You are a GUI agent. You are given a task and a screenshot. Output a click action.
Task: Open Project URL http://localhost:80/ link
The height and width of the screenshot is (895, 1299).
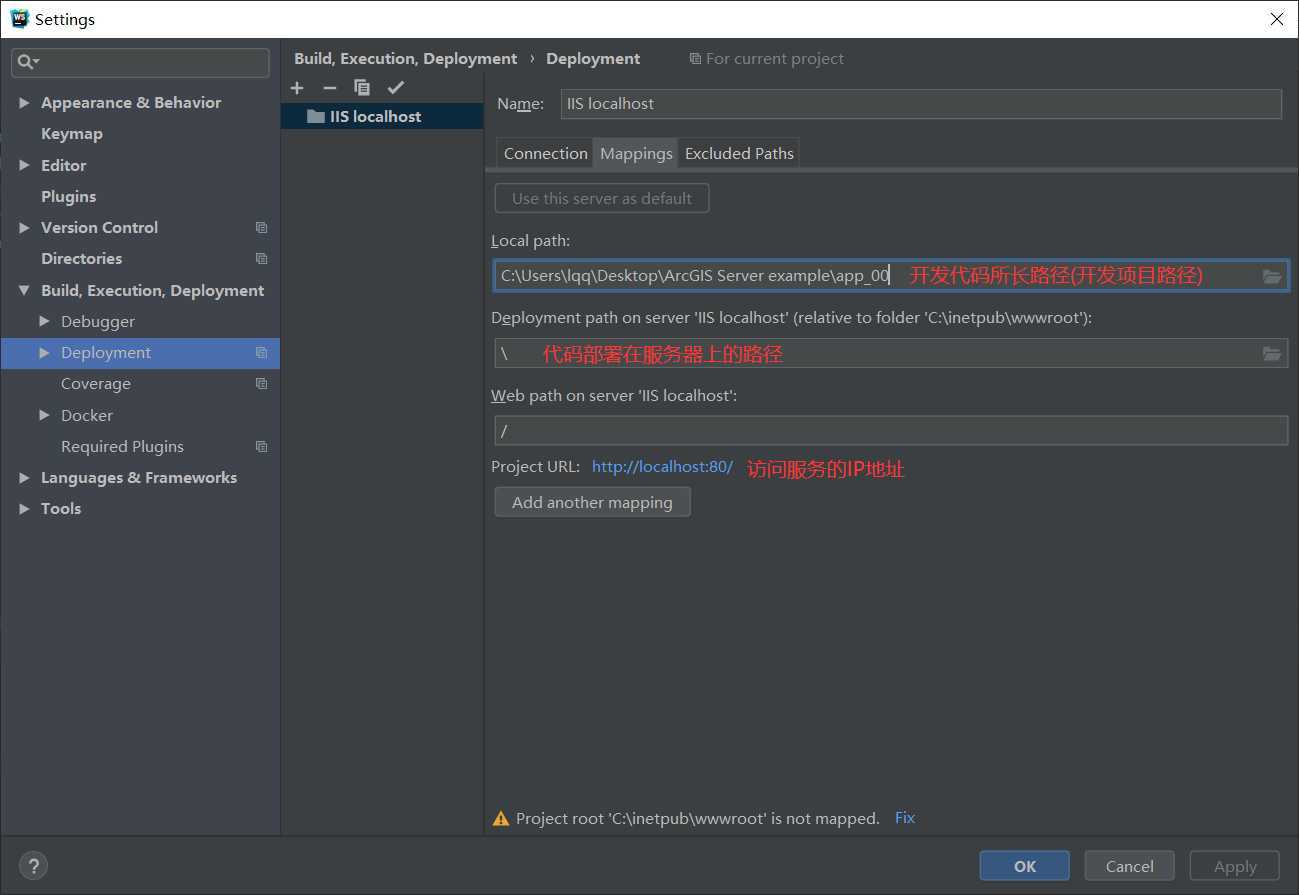pyautogui.click(x=662, y=467)
